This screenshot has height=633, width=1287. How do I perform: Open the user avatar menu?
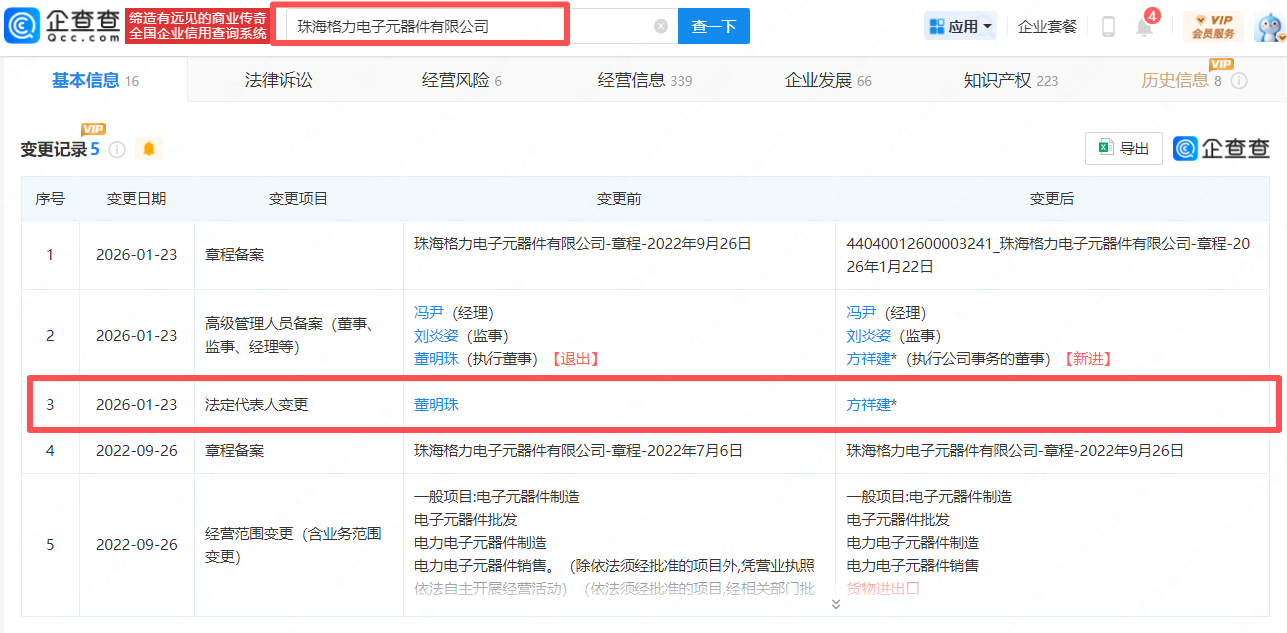coord(1268,27)
